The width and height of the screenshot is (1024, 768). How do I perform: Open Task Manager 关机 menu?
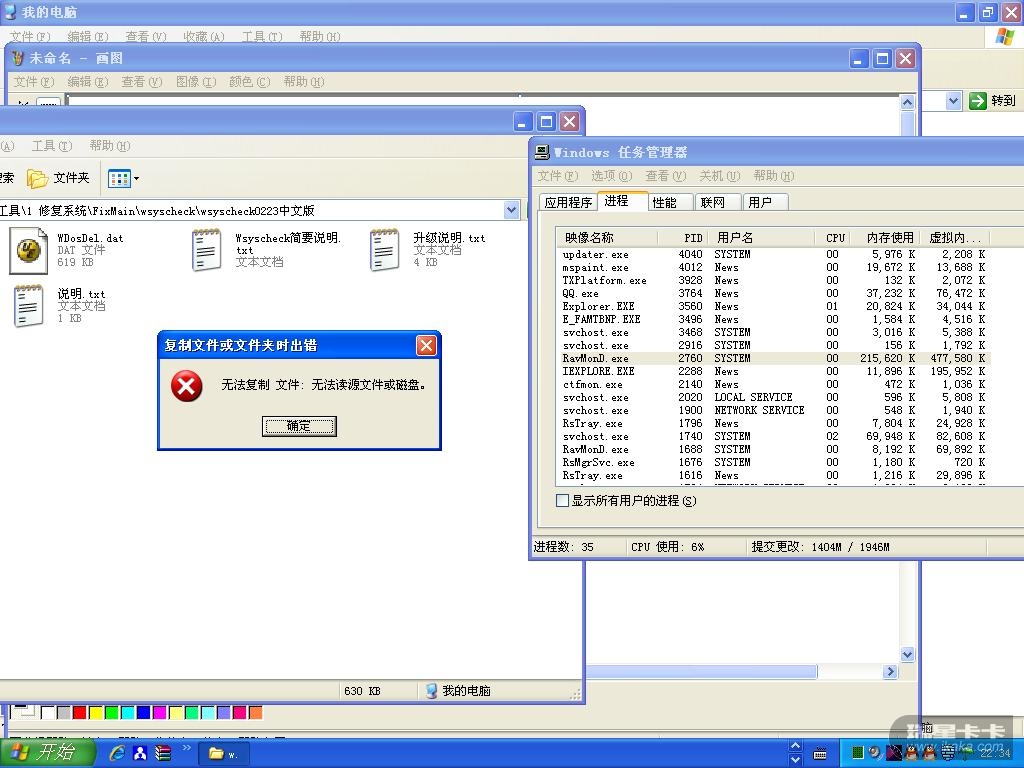pyautogui.click(x=719, y=176)
